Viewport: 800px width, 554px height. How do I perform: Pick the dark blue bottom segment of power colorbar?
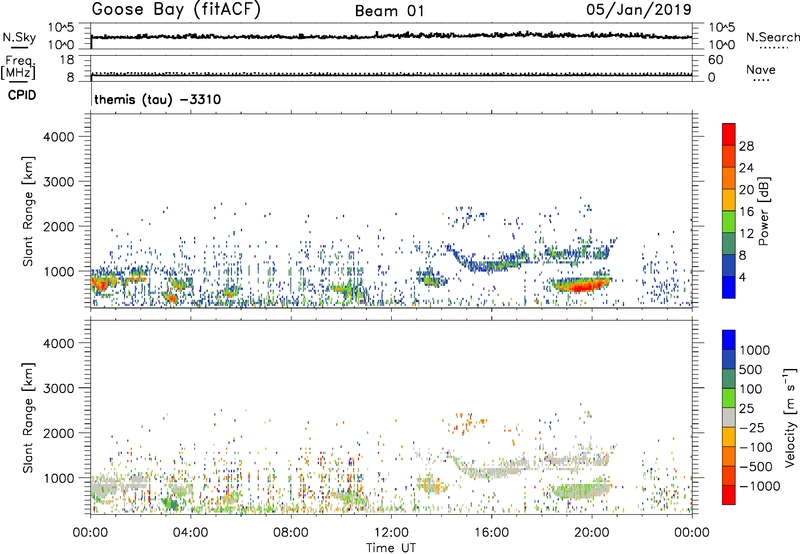pos(729,287)
